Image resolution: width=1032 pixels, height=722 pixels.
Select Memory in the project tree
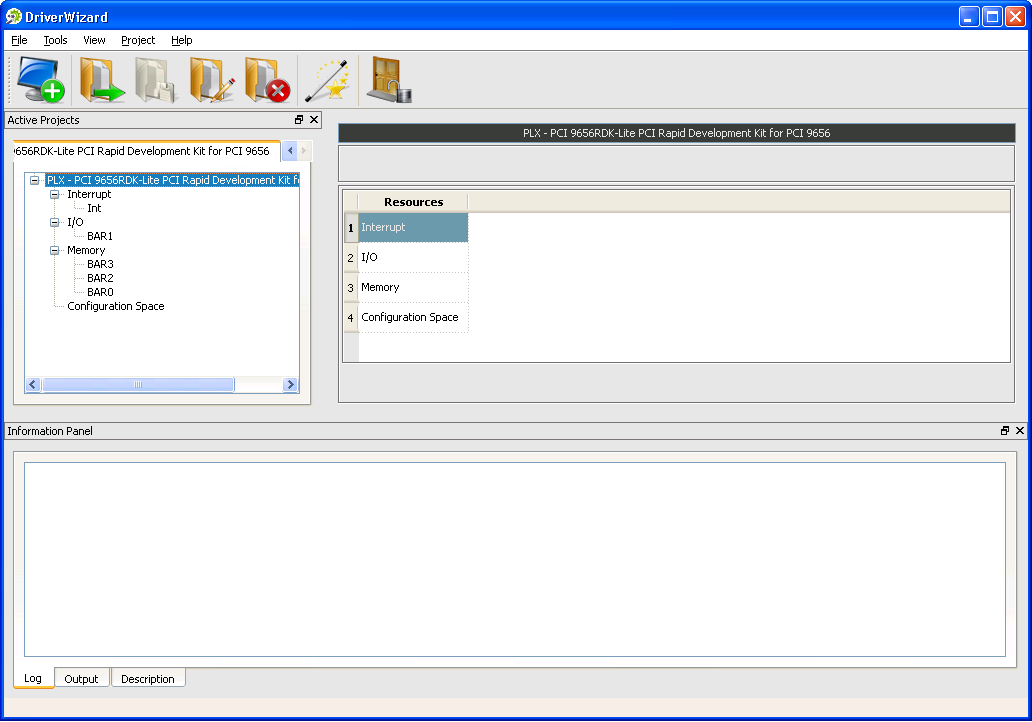86,250
